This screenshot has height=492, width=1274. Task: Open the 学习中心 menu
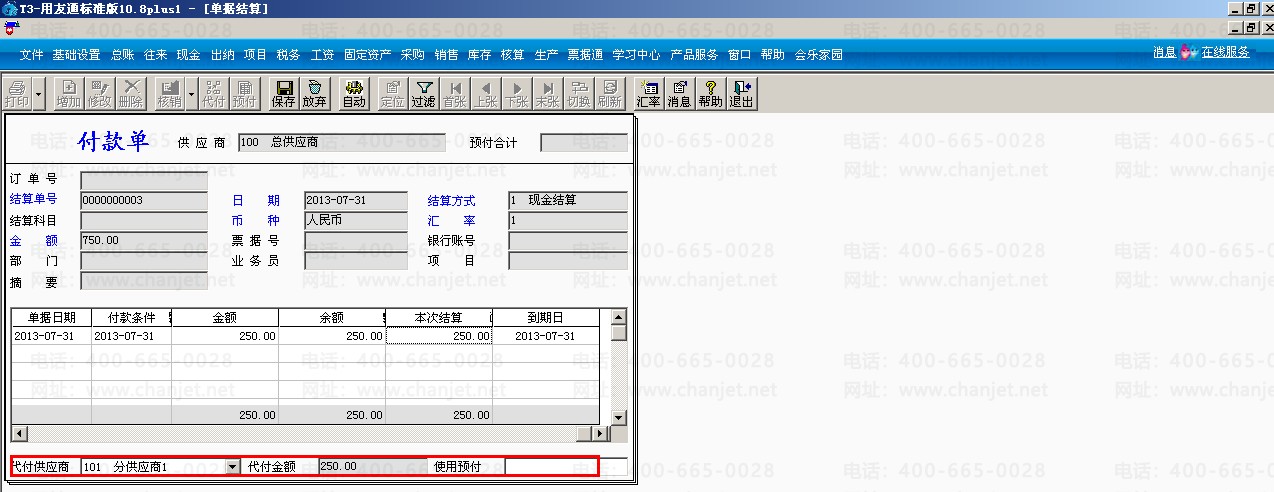click(x=636, y=55)
